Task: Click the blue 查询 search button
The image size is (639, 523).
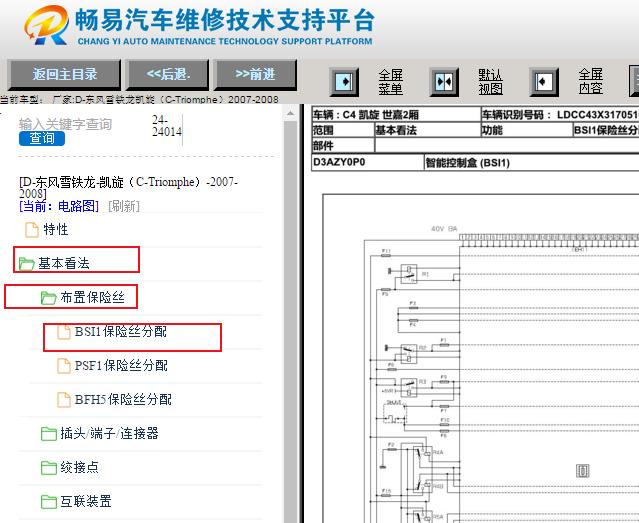Action: click(42, 139)
